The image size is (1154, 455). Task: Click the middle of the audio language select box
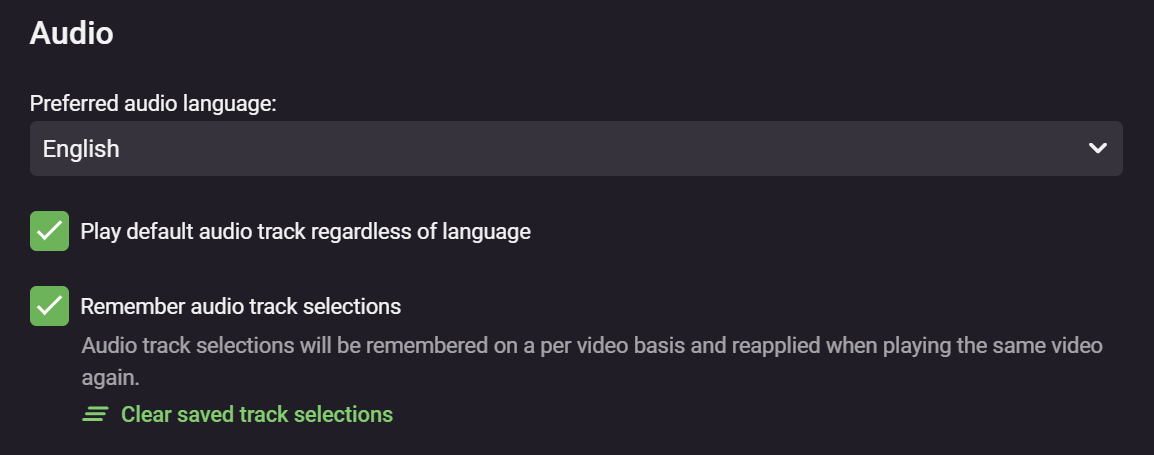pos(576,149)
